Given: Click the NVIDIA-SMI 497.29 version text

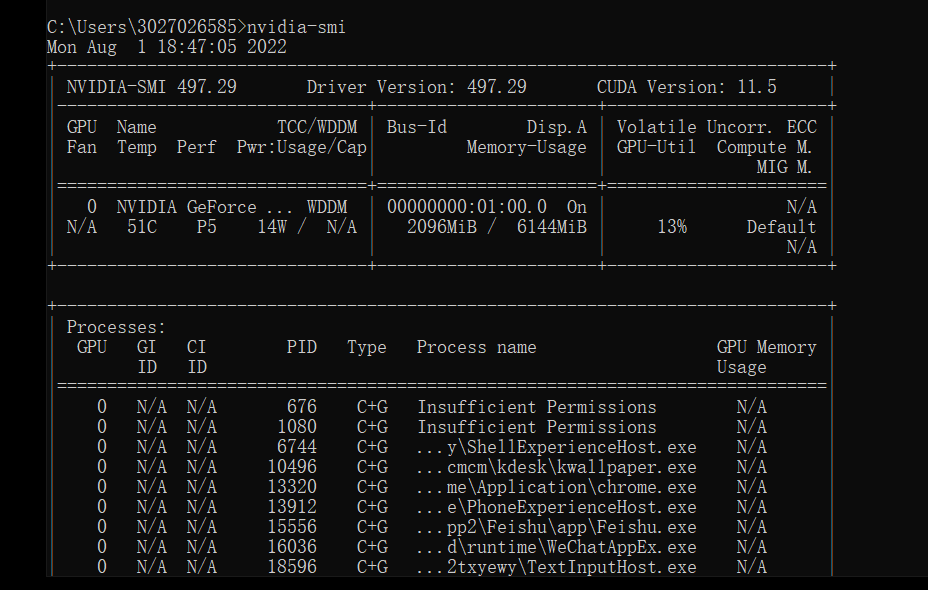Looking at the screenshot, I should 152,87.
